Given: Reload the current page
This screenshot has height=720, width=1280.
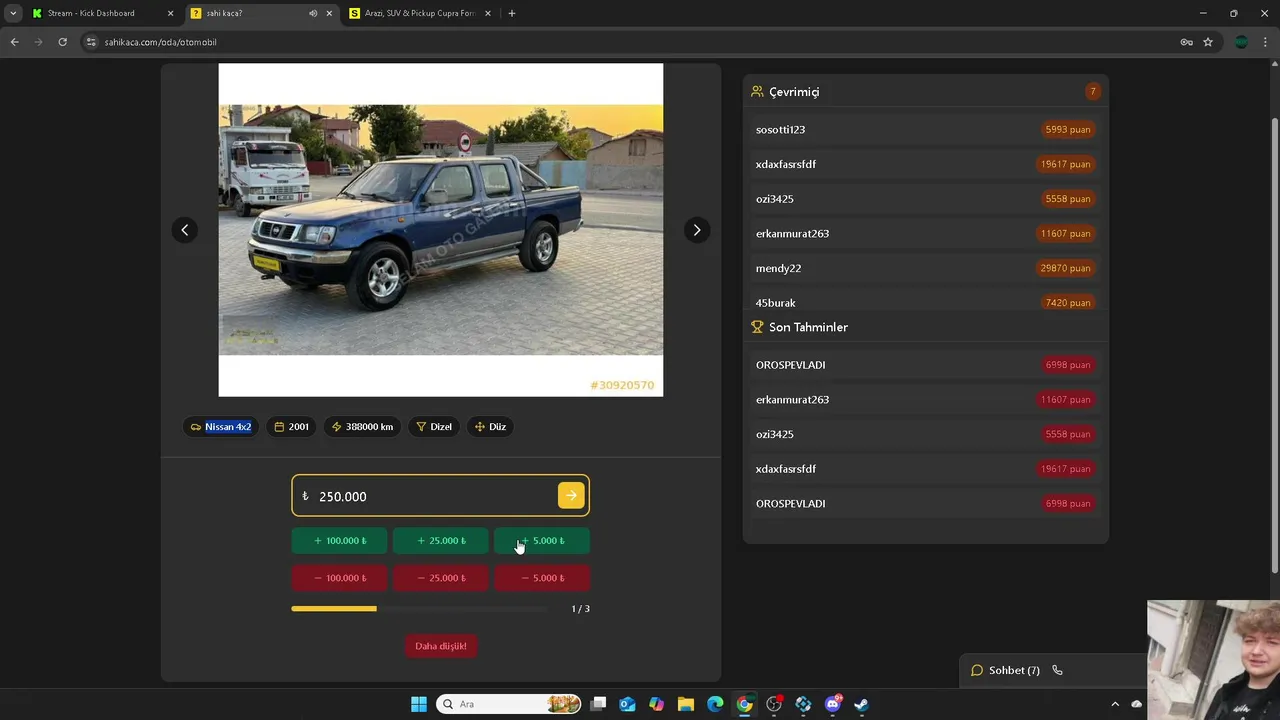Looking at the screenshot, I should point(62,42).
